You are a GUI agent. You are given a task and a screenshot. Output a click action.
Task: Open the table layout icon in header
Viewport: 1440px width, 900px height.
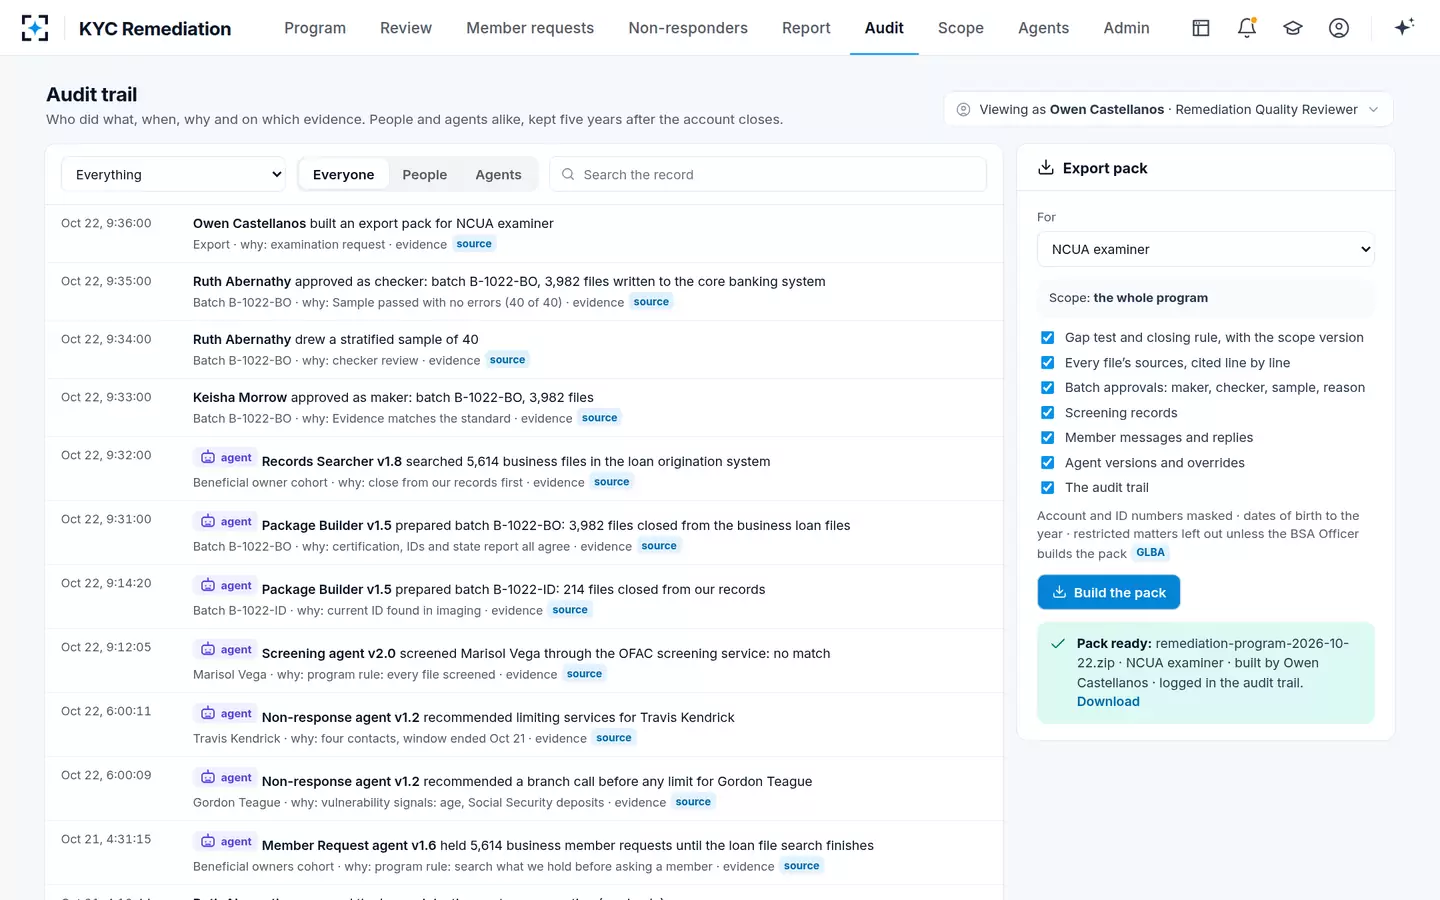[x=1201, y=28]
